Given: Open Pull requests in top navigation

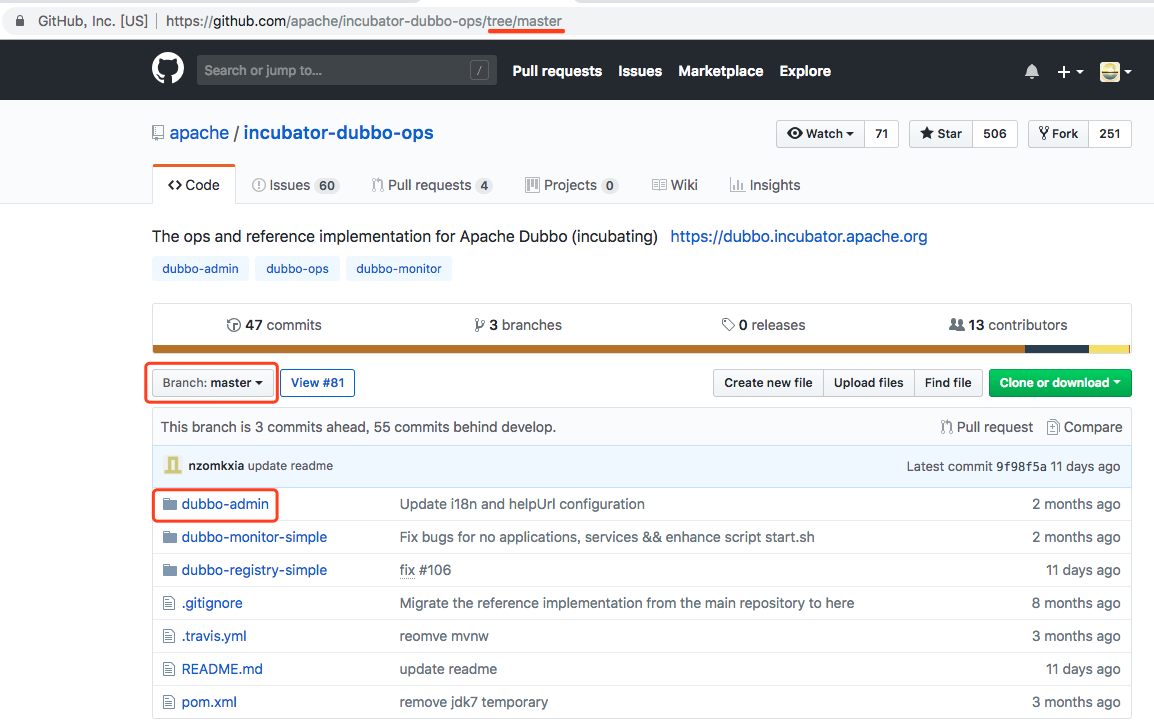Looking at the screenshot, I should [x=557, y=71].
